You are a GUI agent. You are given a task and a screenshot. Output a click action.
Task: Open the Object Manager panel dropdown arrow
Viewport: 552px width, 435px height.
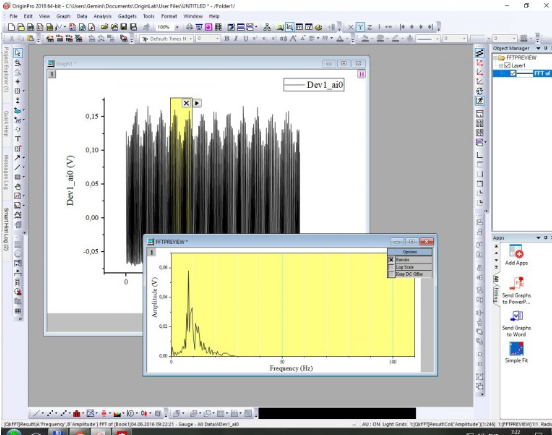click(x=538, y=48)
